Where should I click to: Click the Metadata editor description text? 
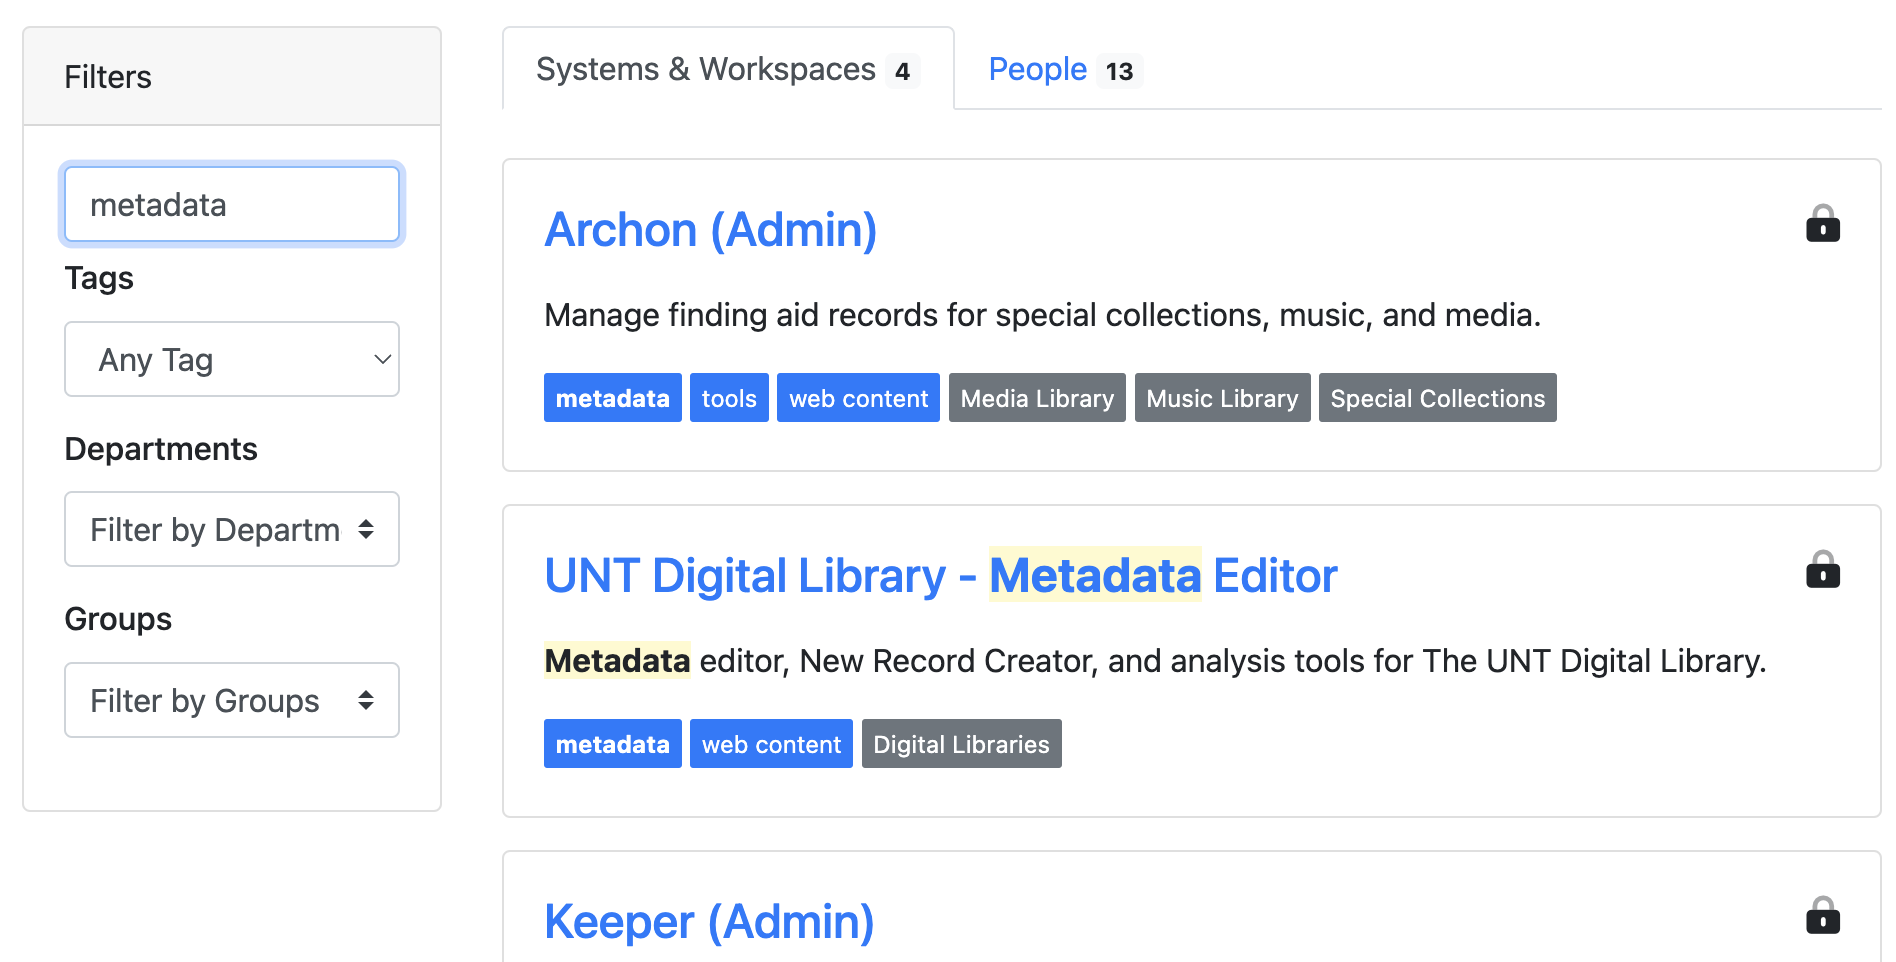tap(1155, 661)
